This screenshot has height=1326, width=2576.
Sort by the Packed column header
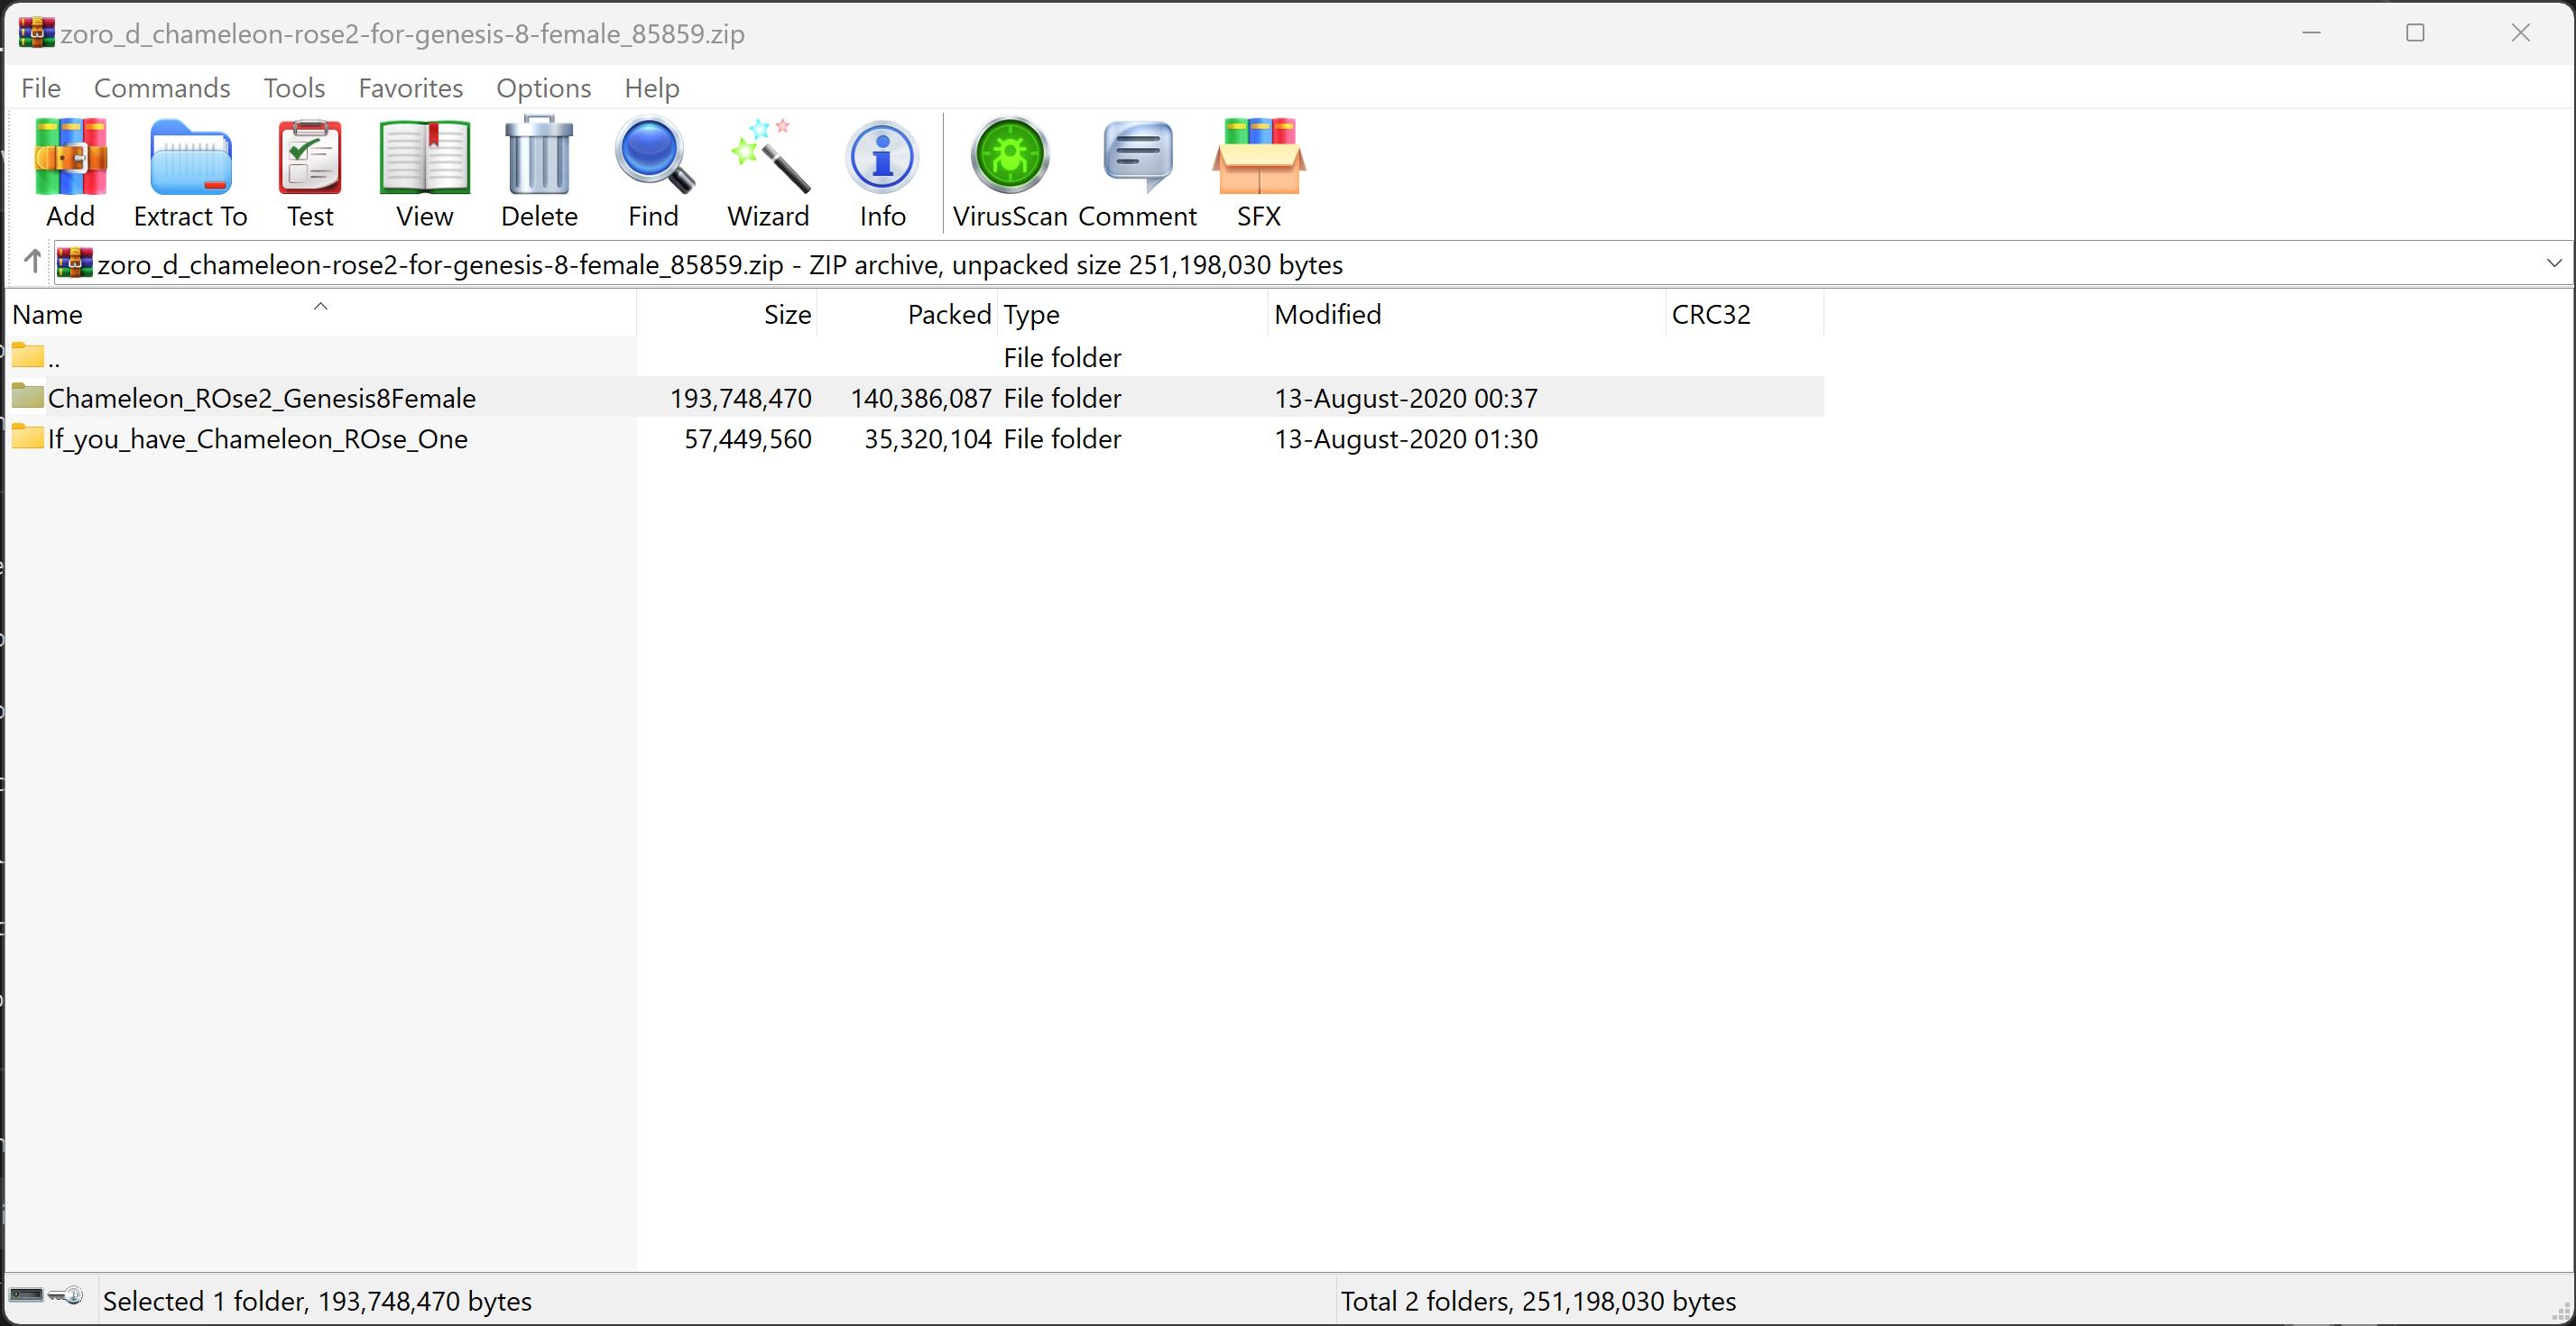click(948, 314)
